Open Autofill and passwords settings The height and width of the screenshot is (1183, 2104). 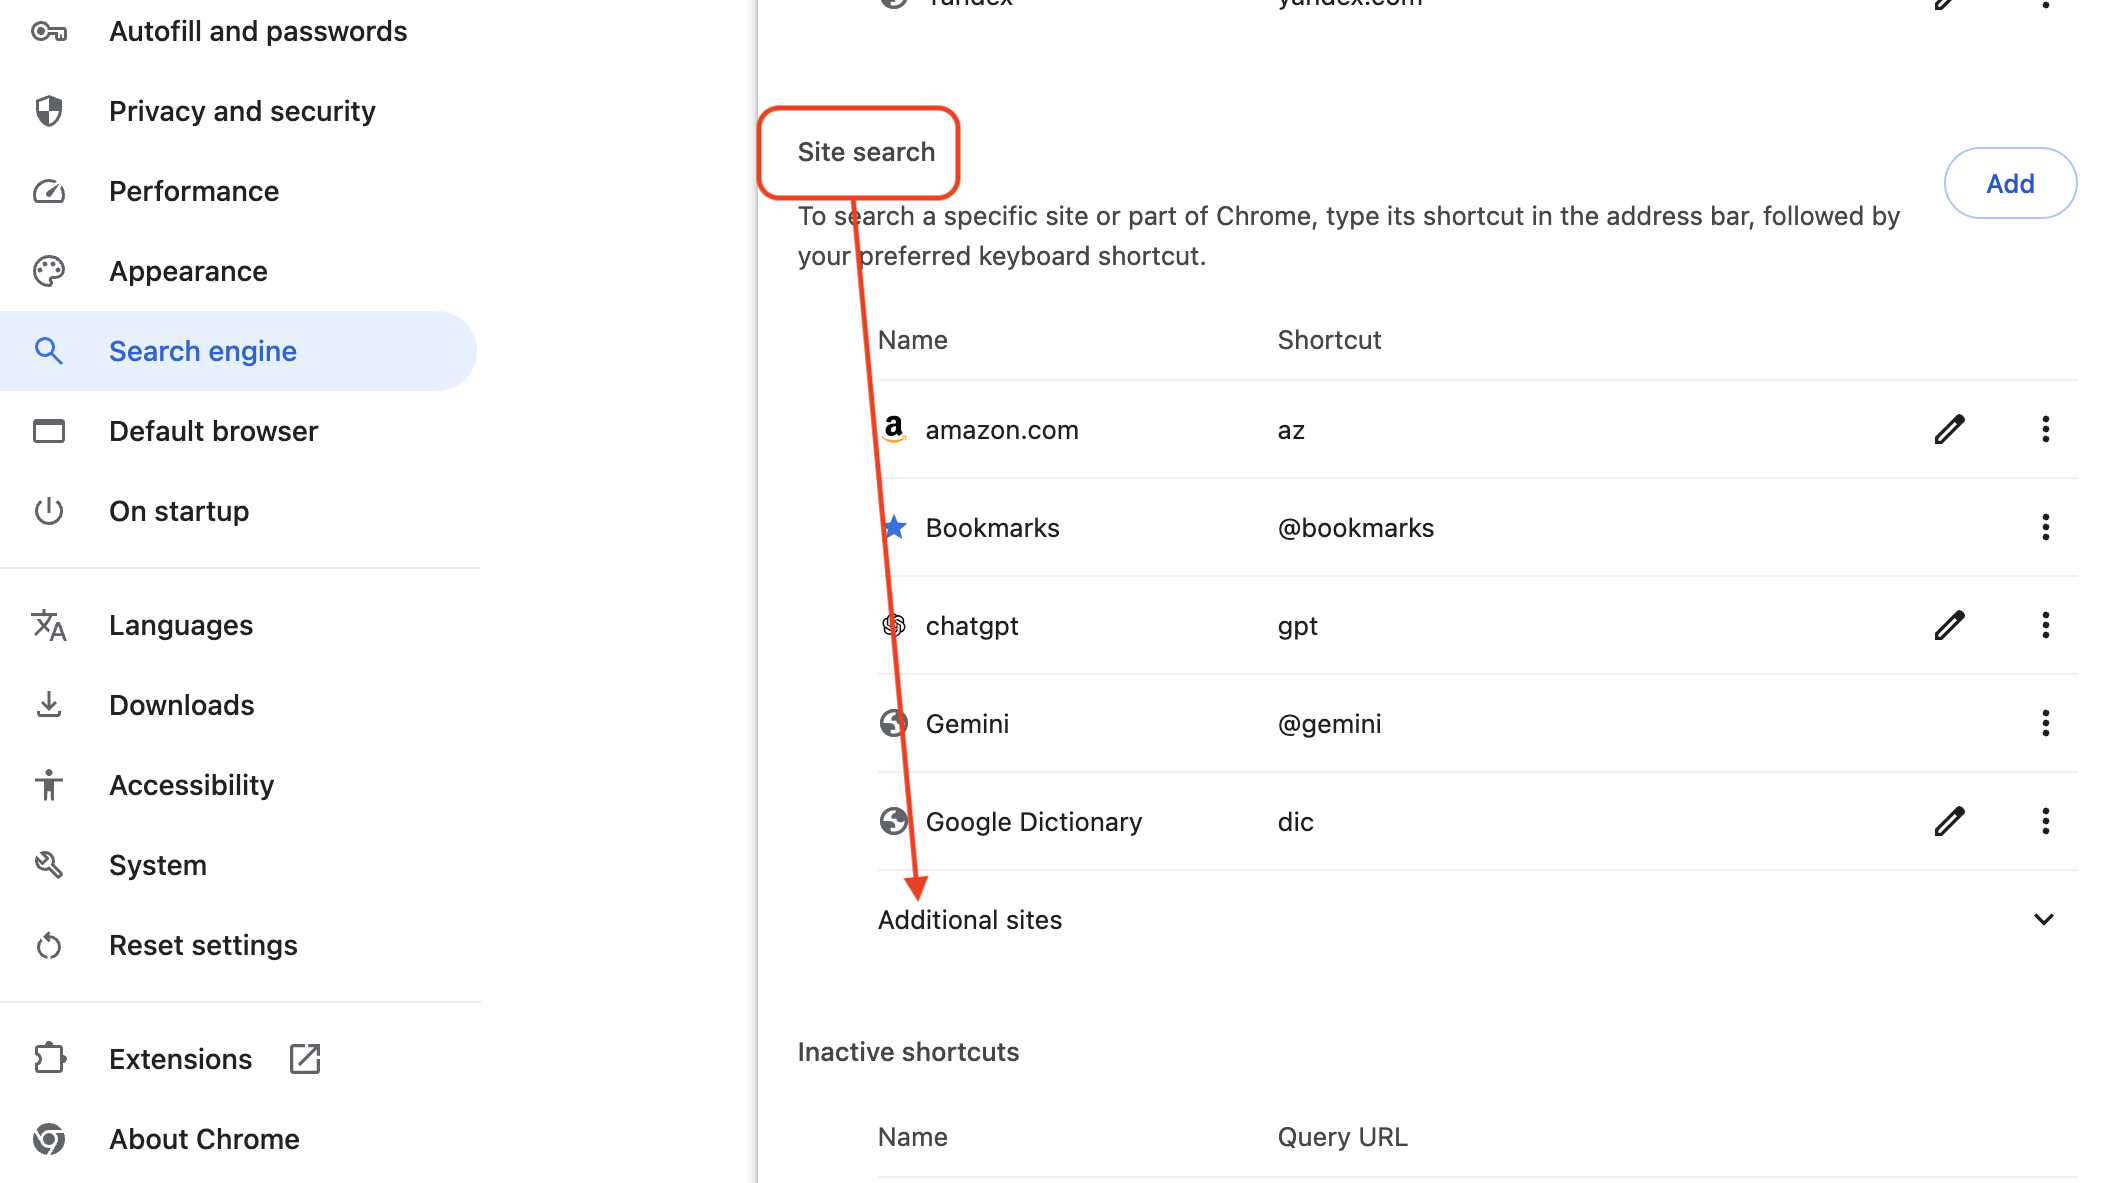(257, 32)
